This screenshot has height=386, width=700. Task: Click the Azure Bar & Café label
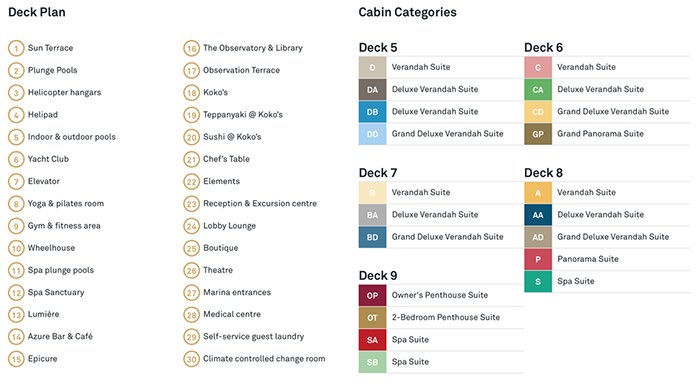click(x=60, y=336)
